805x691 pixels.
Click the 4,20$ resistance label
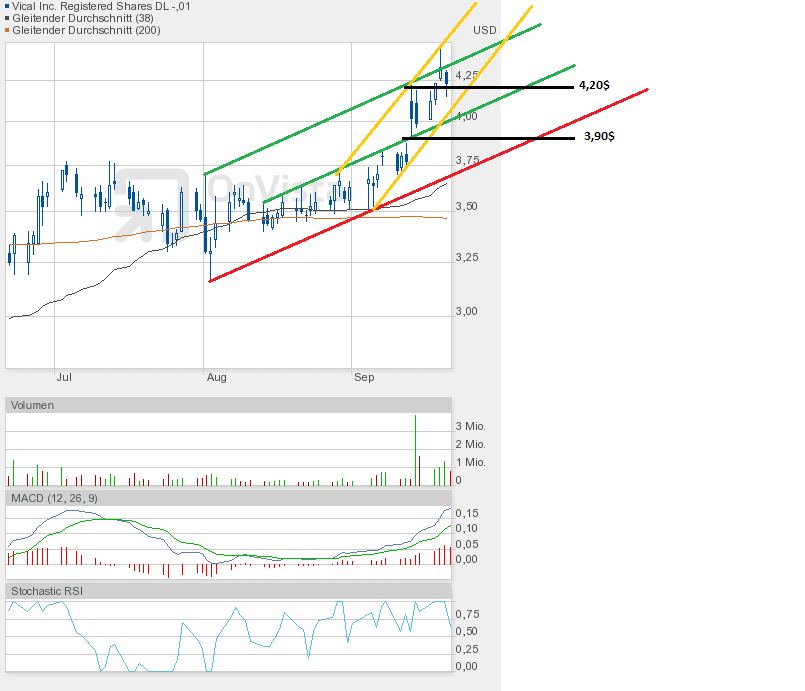(x=594, y=85)
